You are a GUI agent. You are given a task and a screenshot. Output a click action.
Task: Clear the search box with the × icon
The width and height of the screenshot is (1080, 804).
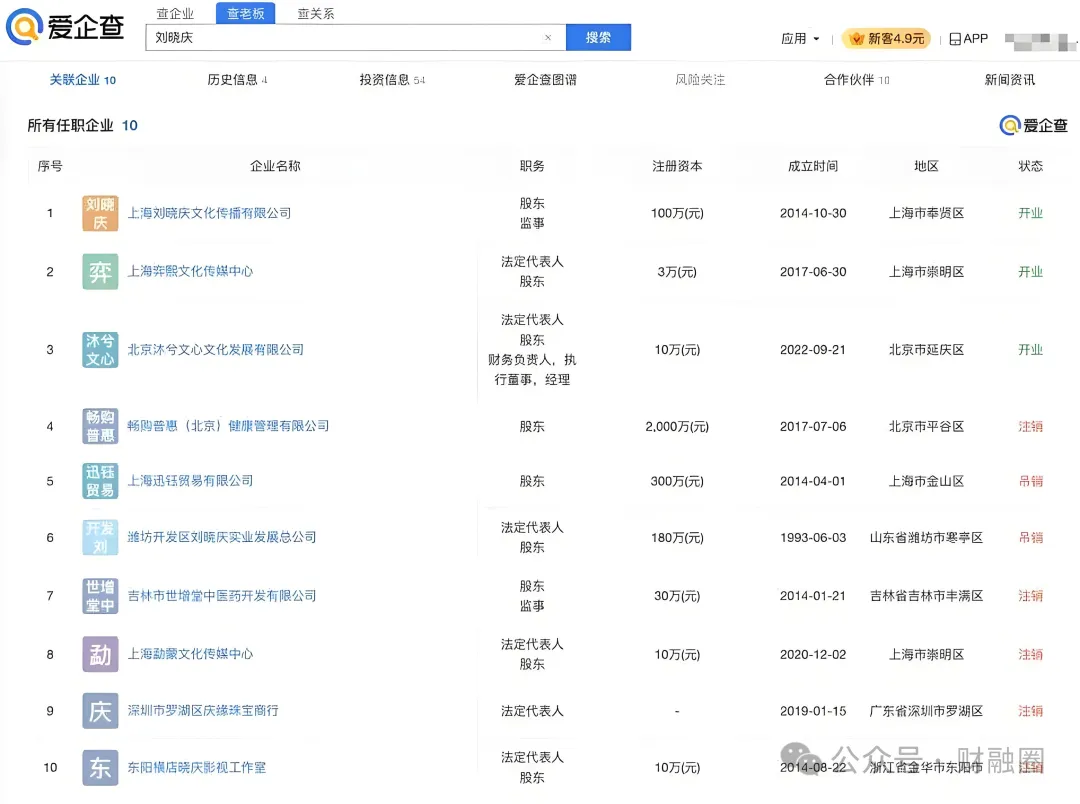[548, 38]
